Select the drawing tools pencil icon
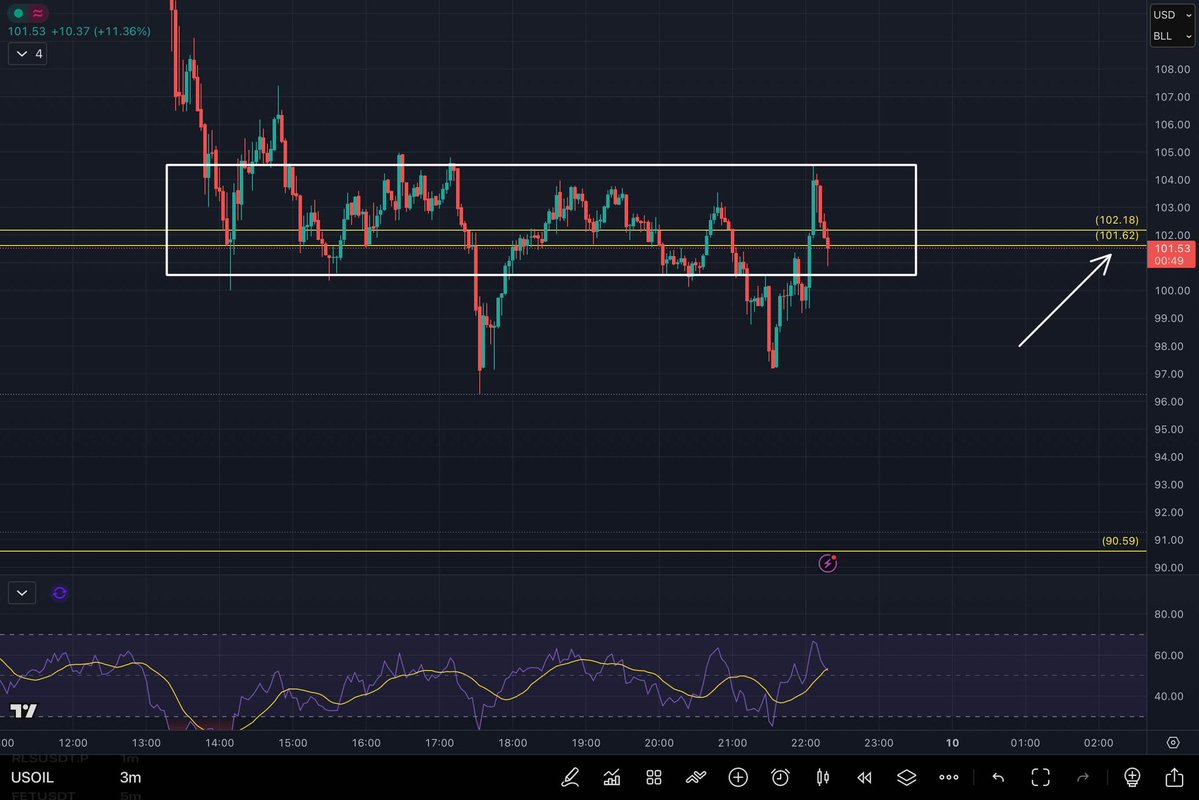The height and width of the screenshot is (800, 1199). (x=570, y=777)
